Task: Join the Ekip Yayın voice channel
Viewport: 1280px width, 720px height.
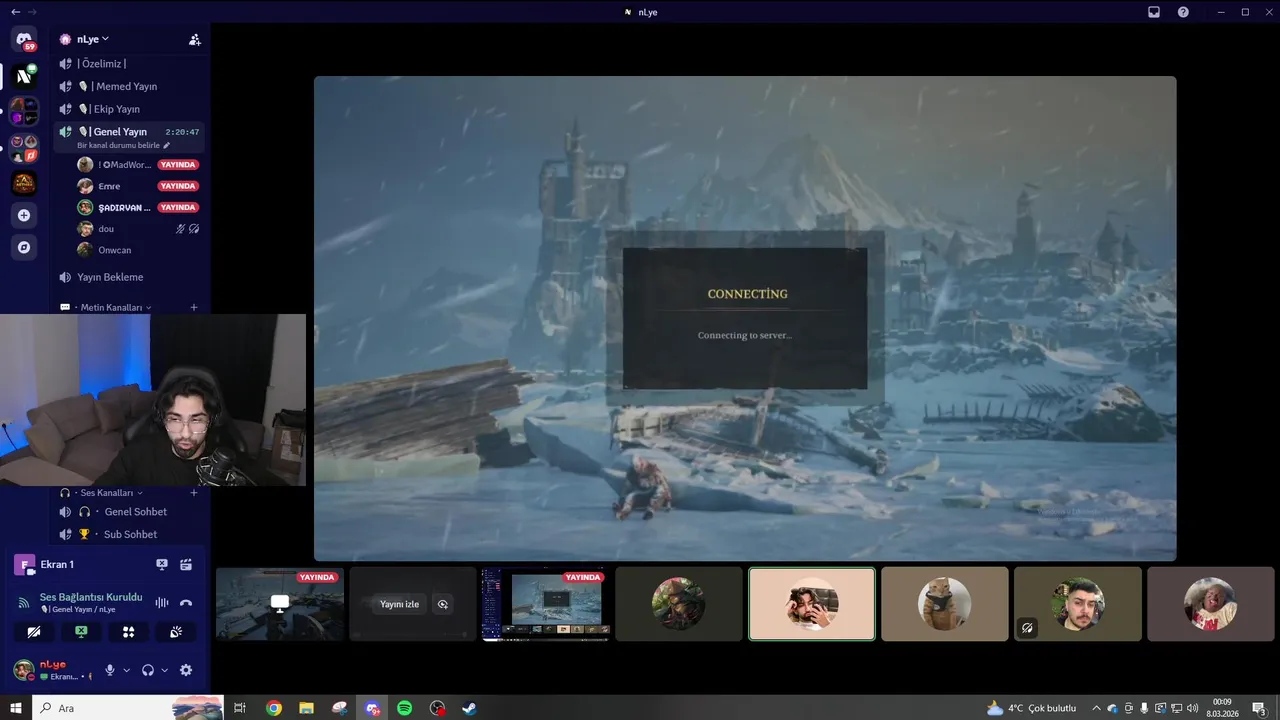Action: point(130,109)
